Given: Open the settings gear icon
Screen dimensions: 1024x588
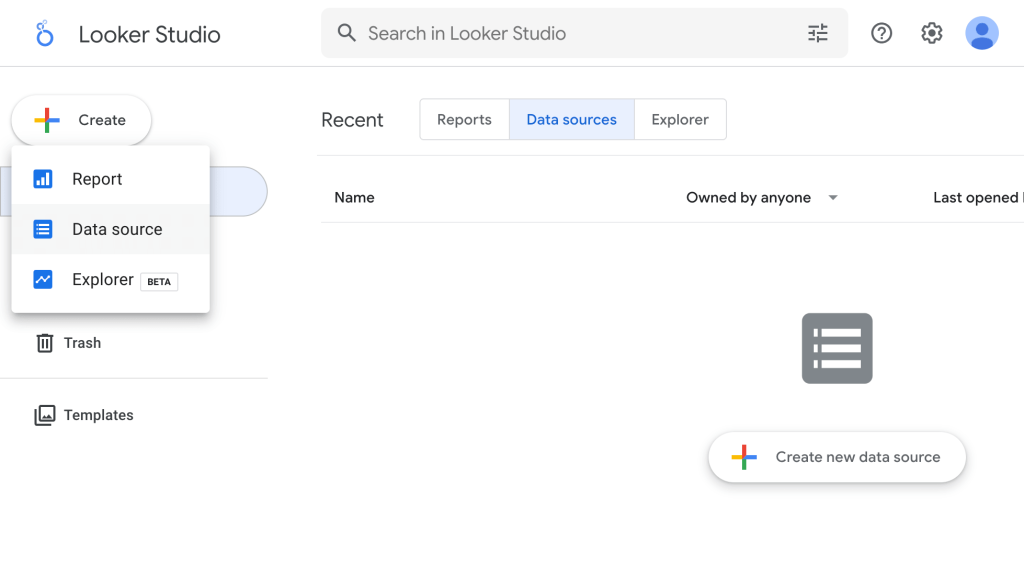Looking at the screenshot, I should click(x=931, y=33).
